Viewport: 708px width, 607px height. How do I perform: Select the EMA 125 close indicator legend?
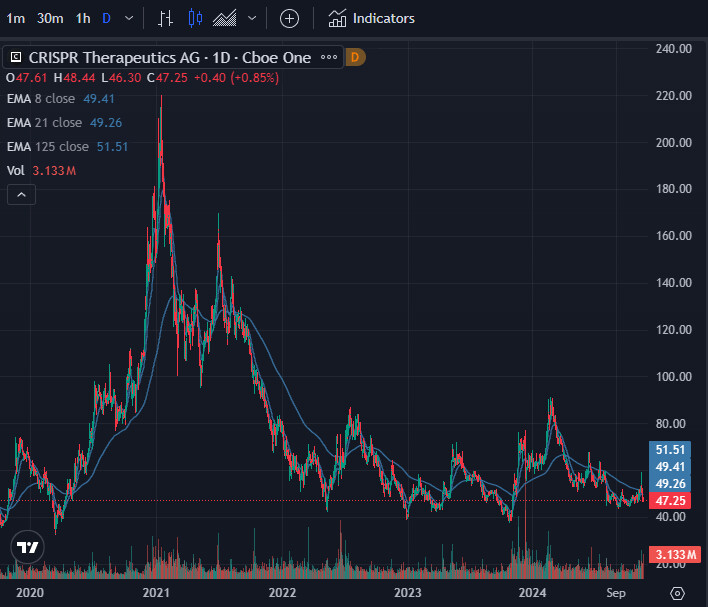coord(48,147)
